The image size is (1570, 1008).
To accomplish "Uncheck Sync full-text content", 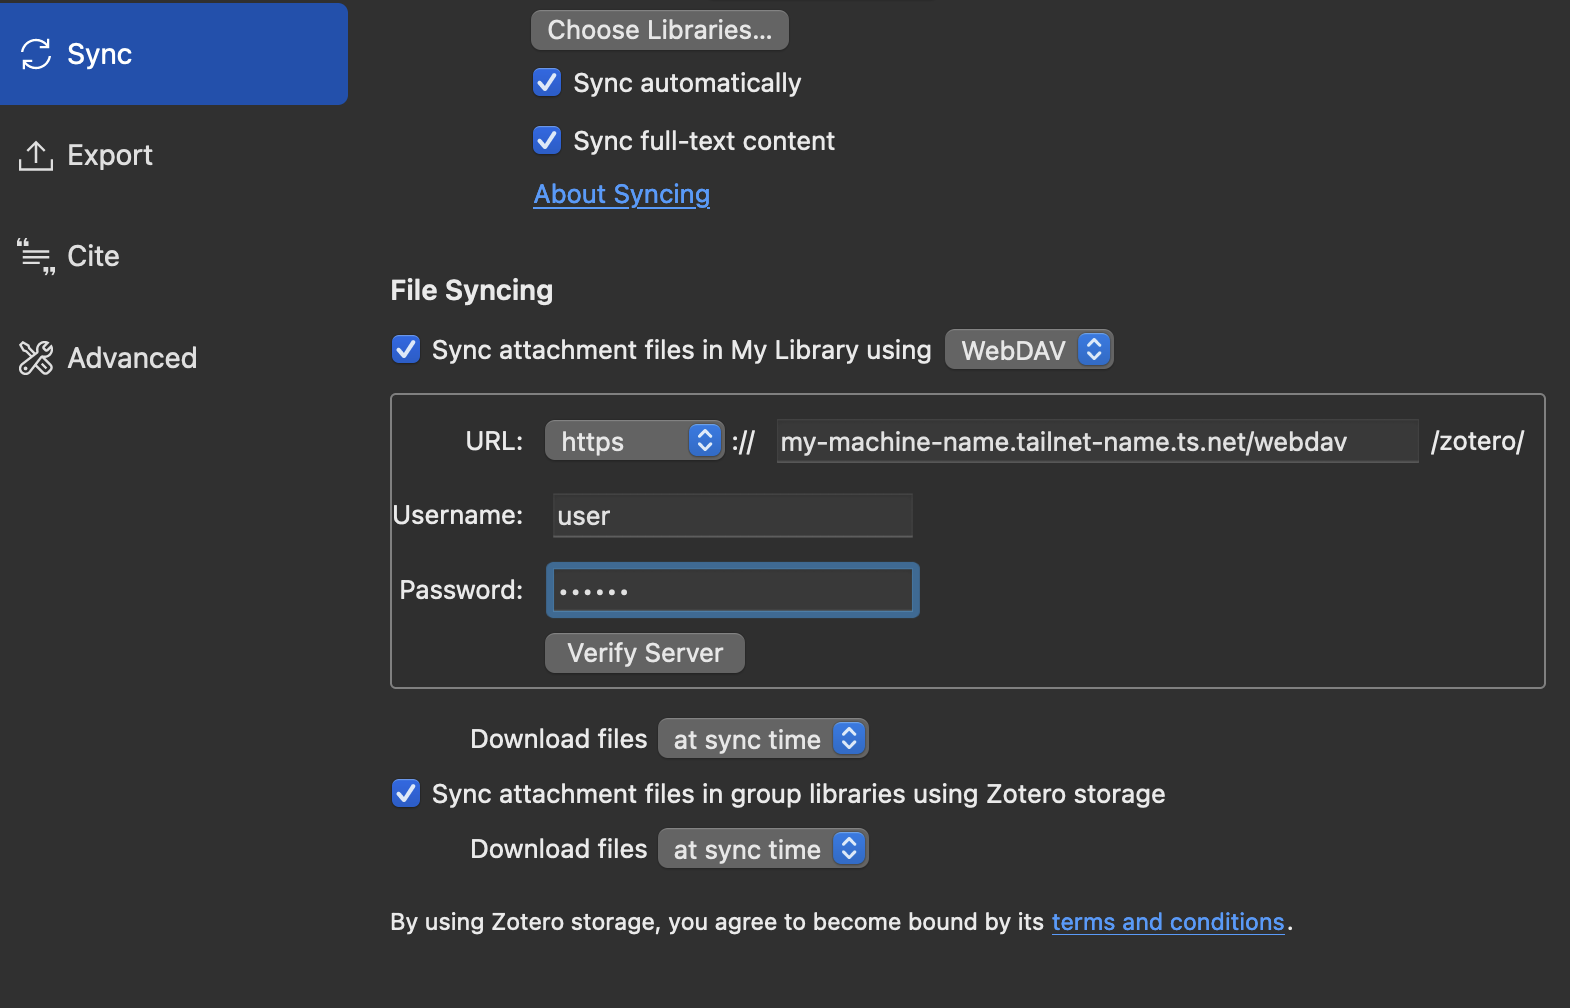I will click(x=547, y=140).
